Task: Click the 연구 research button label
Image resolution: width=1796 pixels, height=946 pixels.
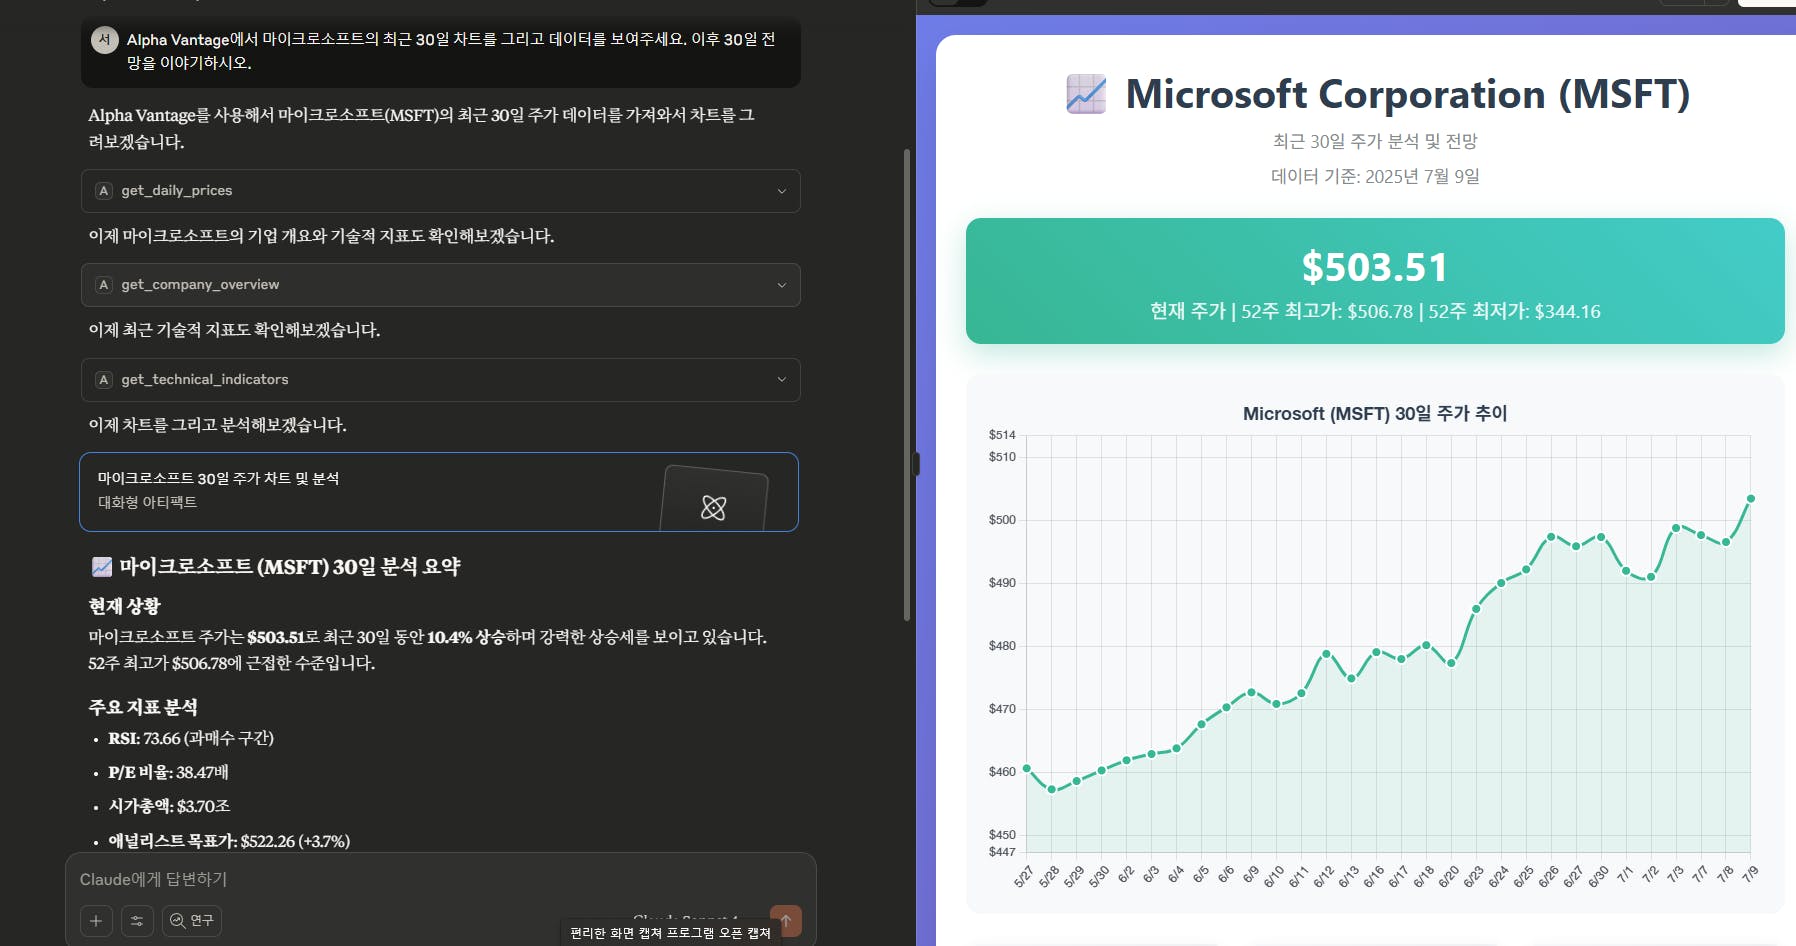Action: [202, 921]
